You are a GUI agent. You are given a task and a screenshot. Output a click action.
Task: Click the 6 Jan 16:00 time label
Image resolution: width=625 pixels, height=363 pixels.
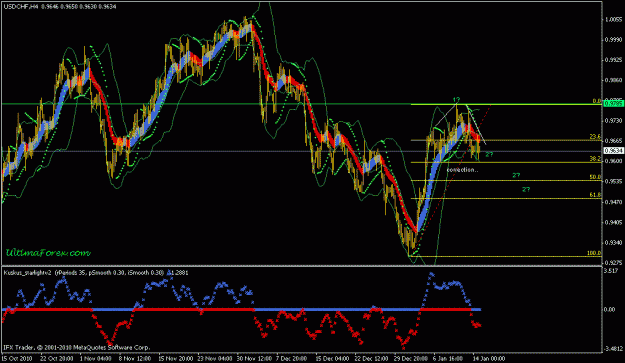pos(449,358)
